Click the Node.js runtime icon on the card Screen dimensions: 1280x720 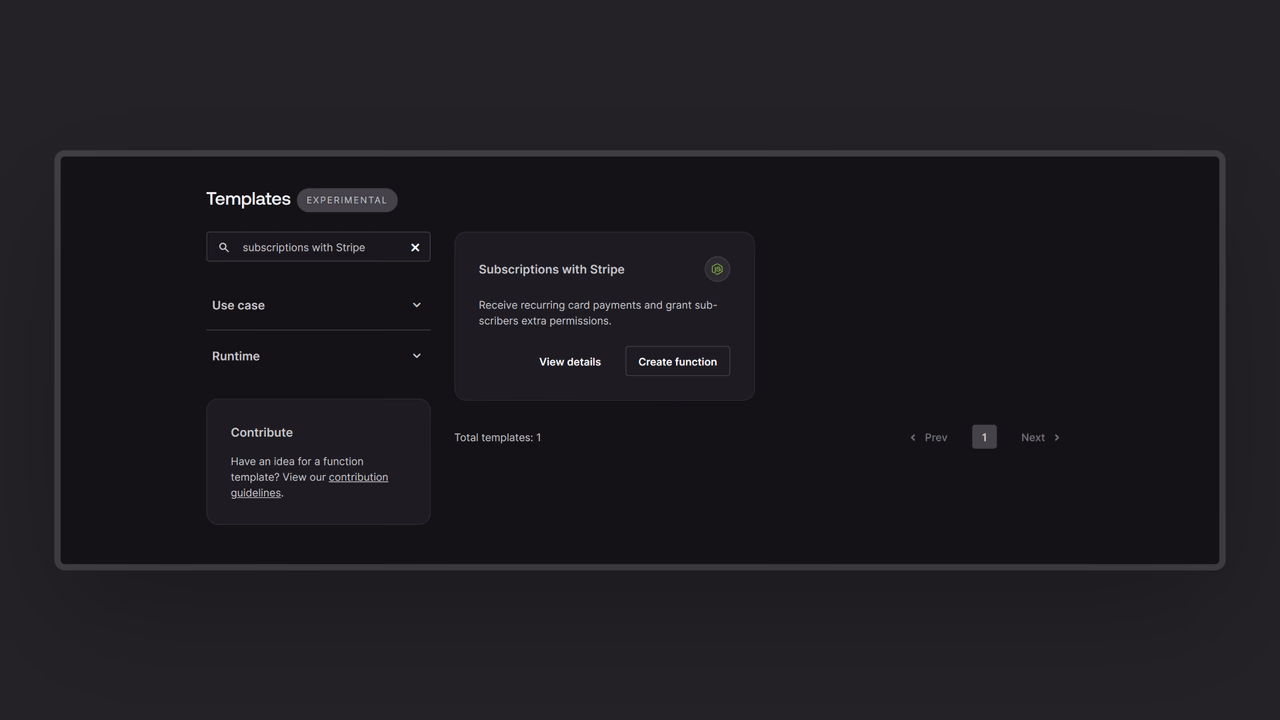click(717, 269)
